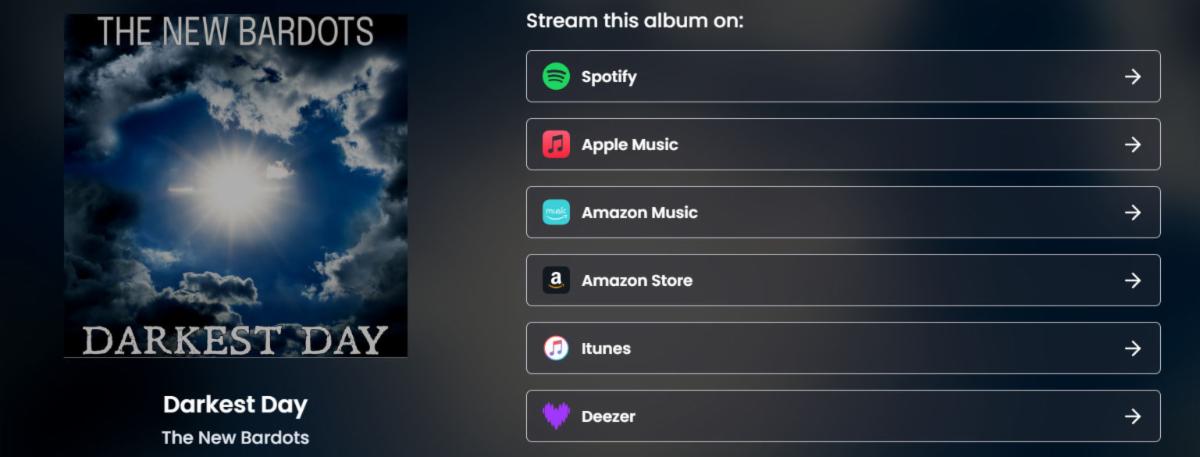
Task: Click the arrow in the Apple Music row
Action: point(1133,144)
